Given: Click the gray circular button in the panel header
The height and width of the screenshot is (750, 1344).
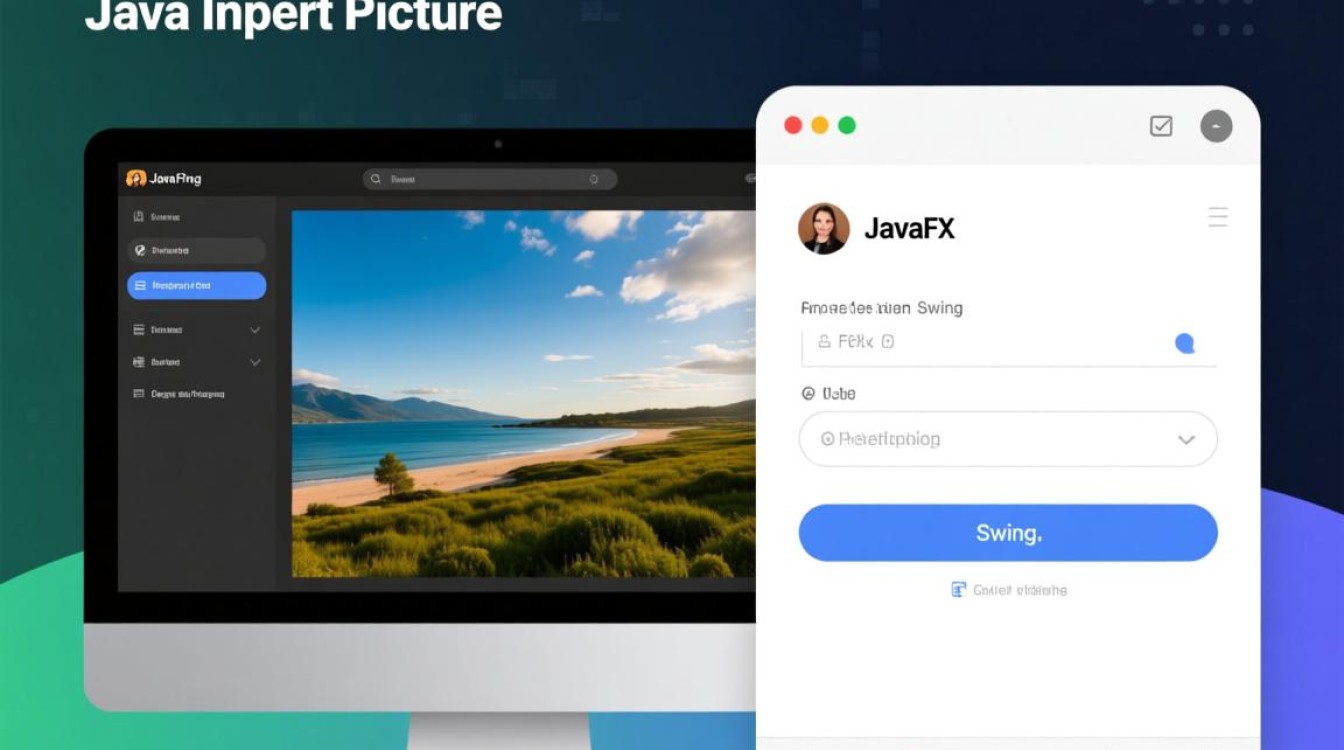Looking at the screenshot, I should click(1216, 126).
